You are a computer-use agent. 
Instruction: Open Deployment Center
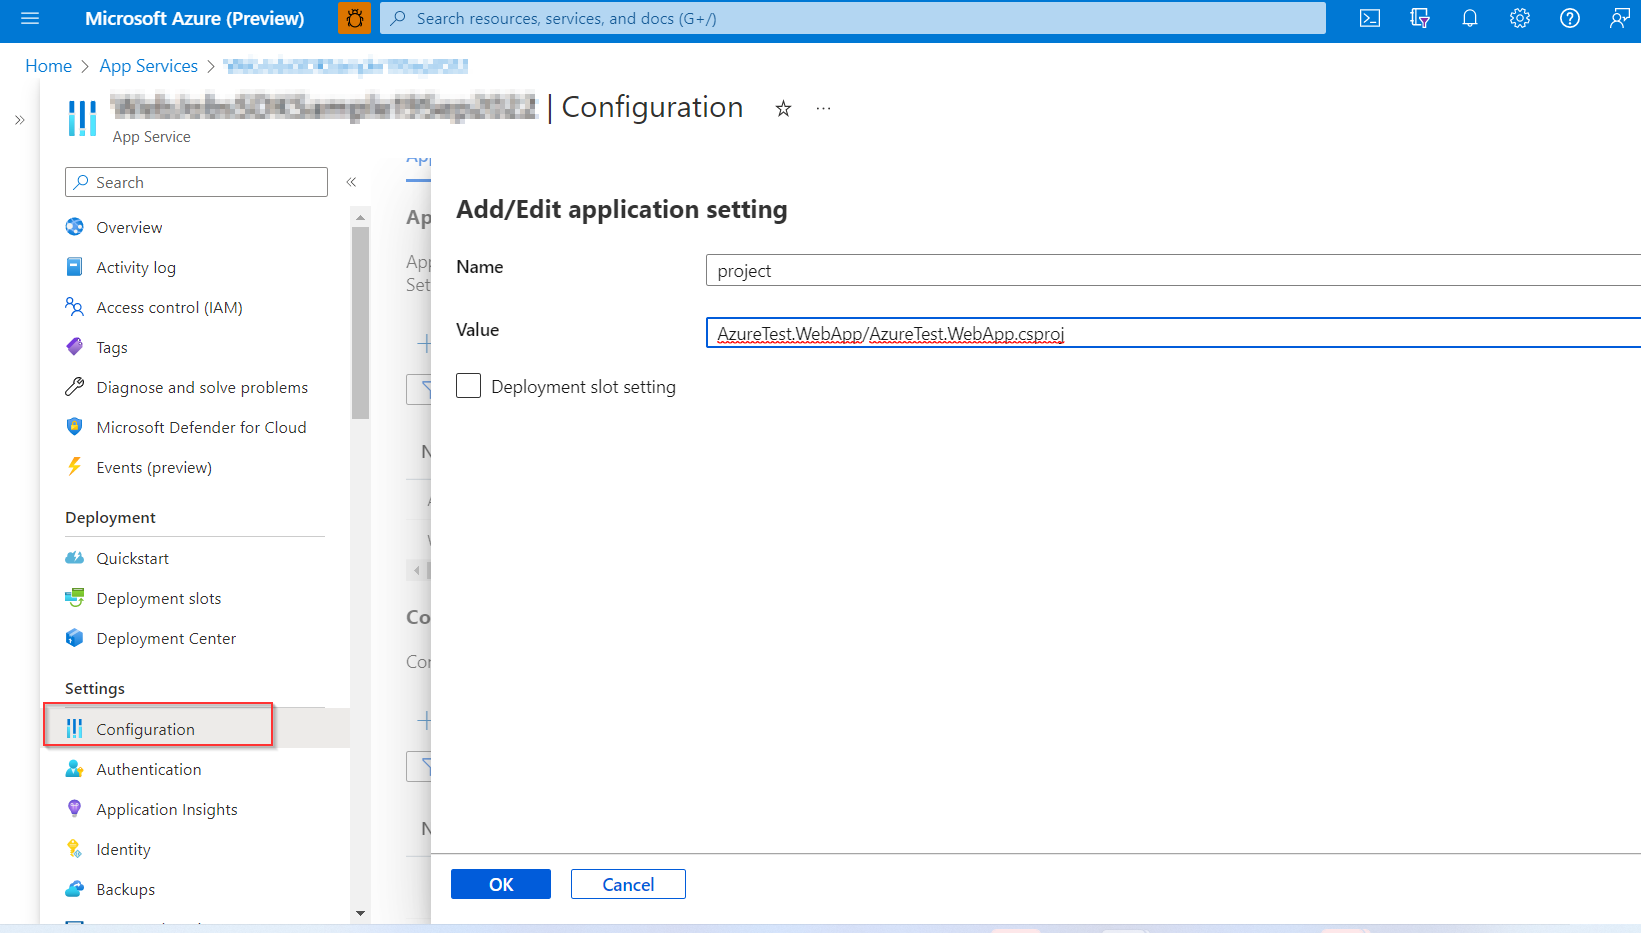(166, 638)
